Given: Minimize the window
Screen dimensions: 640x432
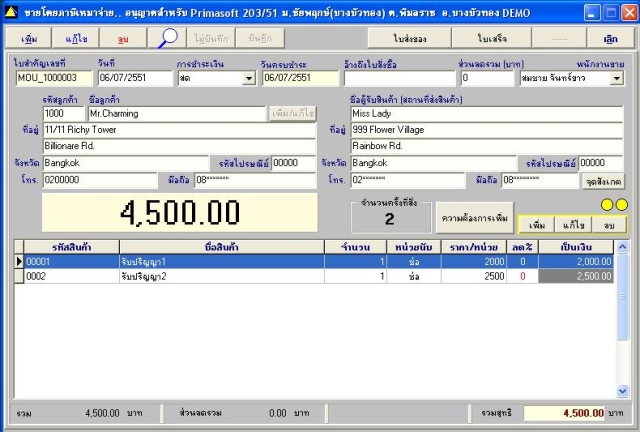Looking at the screenshot, I should coord(592,13).
